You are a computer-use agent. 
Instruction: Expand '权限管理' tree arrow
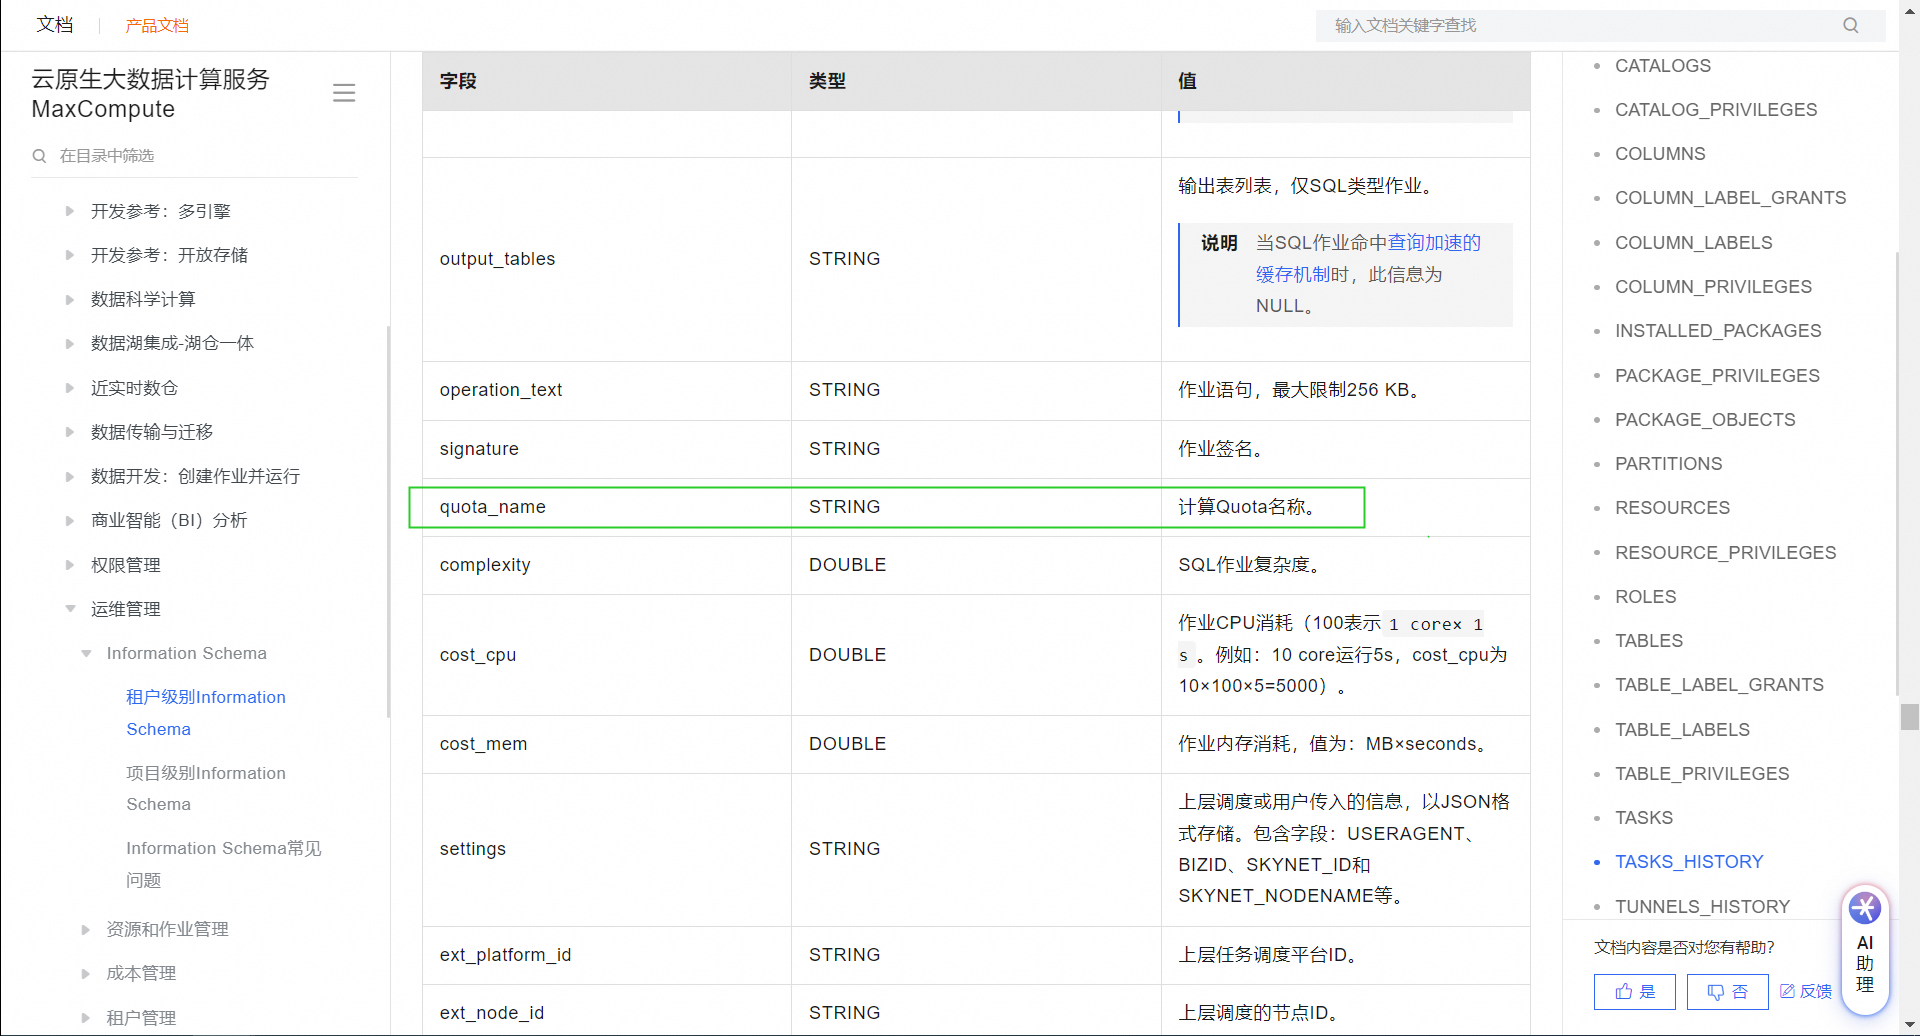(70, 565)
